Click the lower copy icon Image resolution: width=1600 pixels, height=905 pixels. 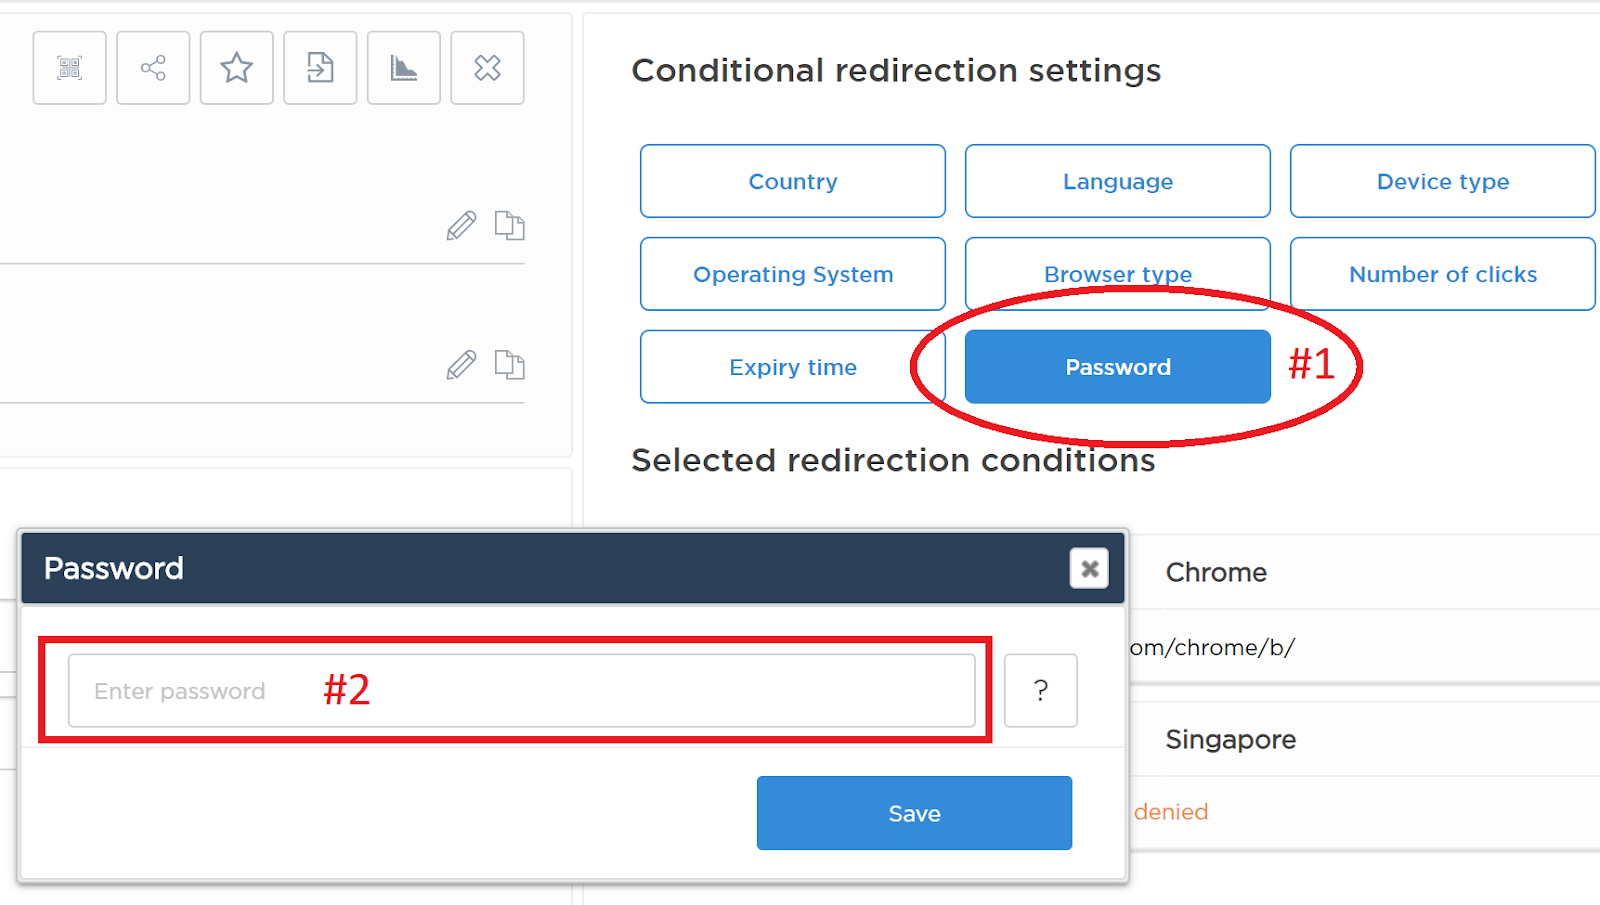point(509,364)
